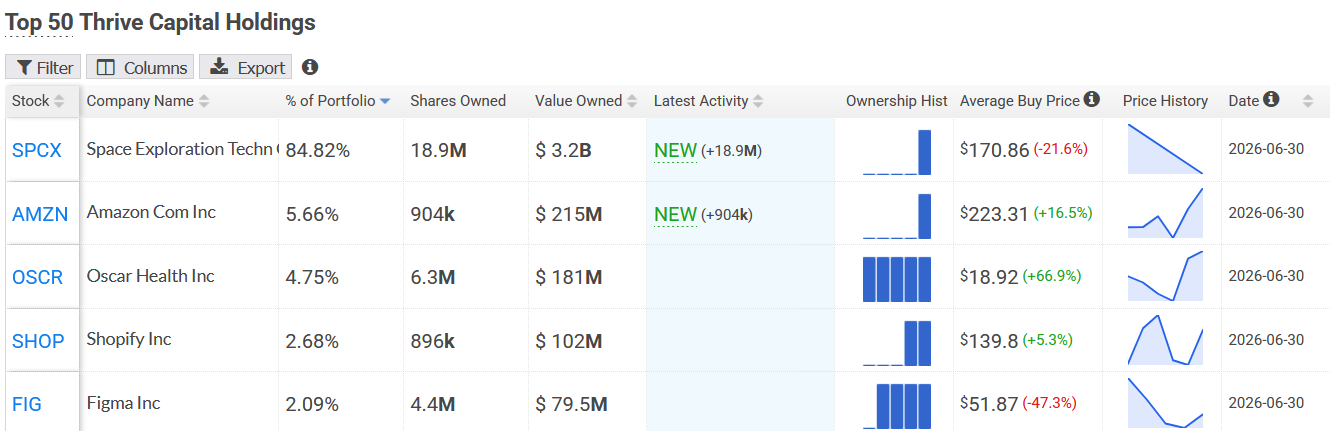Screen dimensions: 1330x431
Task: View the Figma price history sparkline
Action: [x=1165, y=403]
